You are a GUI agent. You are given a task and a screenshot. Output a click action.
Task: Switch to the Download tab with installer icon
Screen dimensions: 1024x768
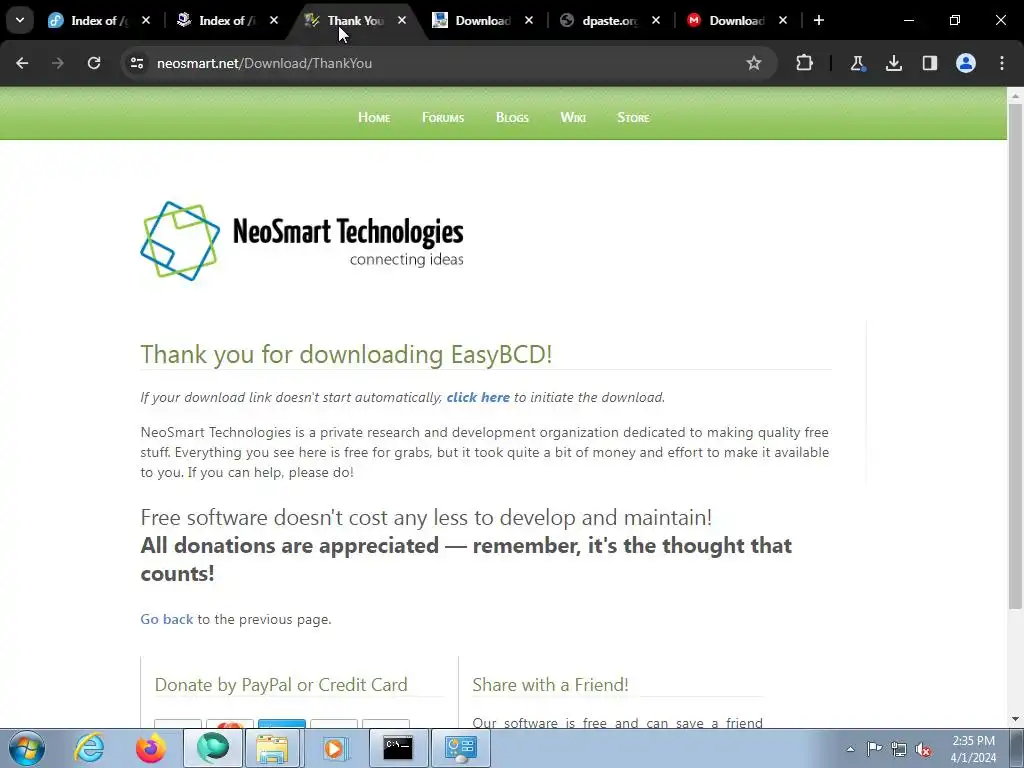tap(482, 20)
